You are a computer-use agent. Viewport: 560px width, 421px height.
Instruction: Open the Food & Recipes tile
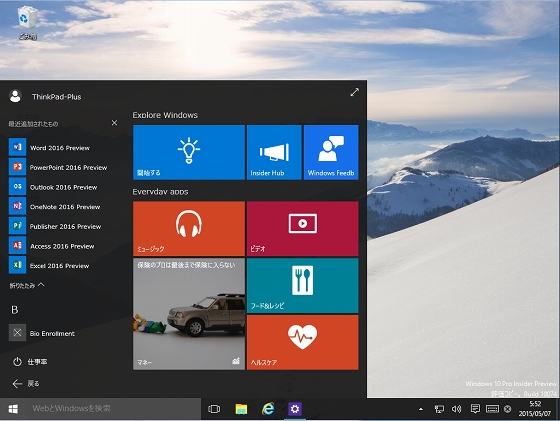302,286
